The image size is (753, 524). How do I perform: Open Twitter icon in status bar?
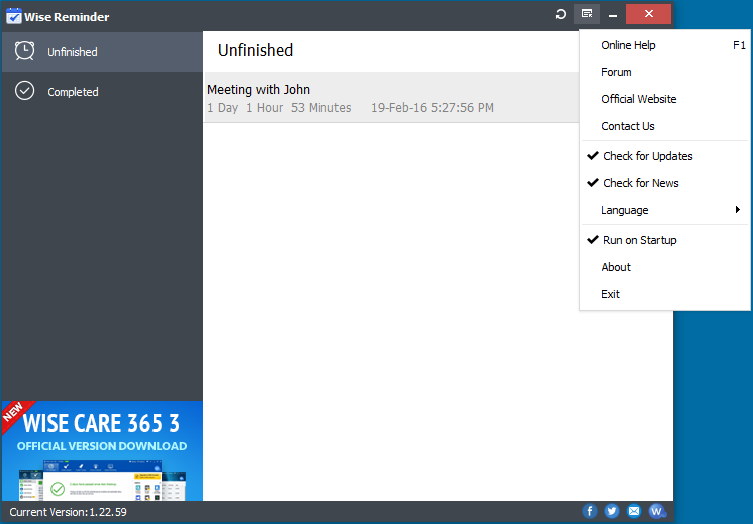(612, 511)
